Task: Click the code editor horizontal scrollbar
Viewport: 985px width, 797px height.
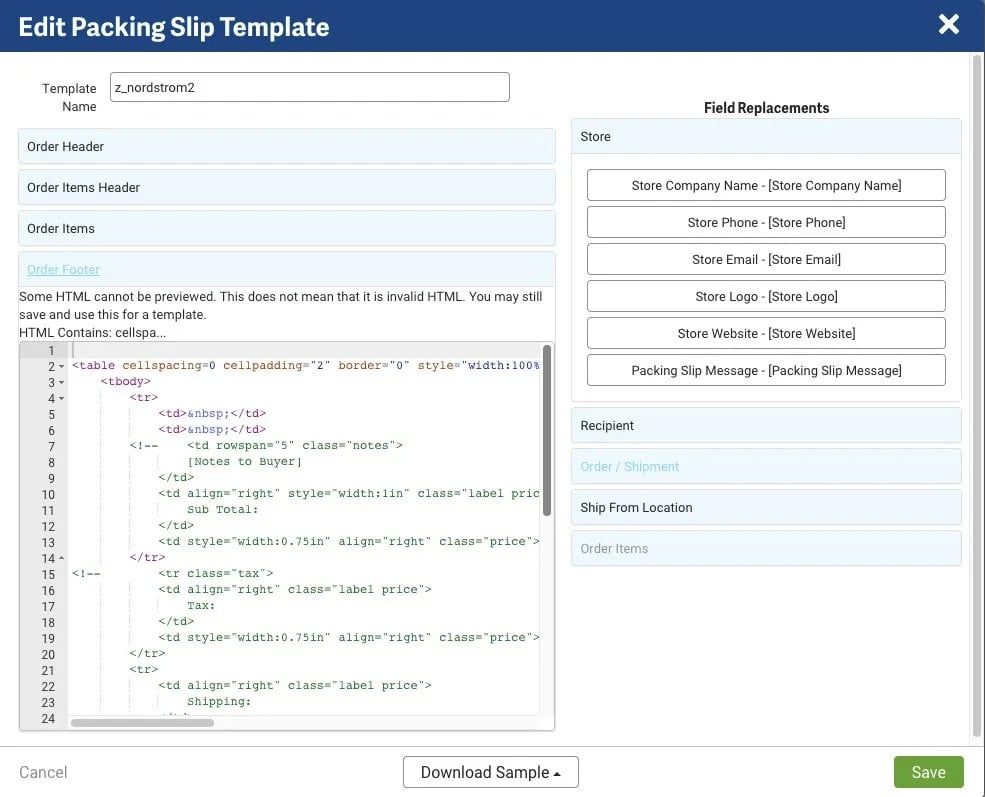Action: tap(140, 720)
